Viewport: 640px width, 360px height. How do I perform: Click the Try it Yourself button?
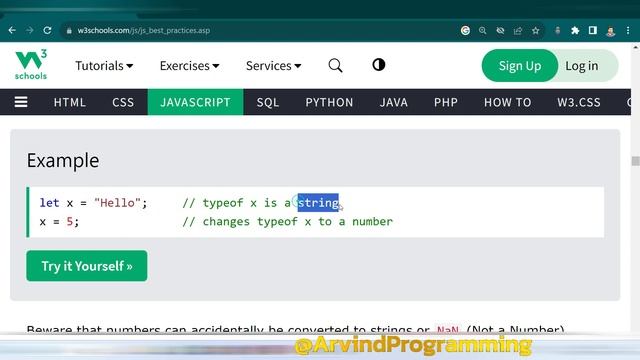tap(87, 266)
